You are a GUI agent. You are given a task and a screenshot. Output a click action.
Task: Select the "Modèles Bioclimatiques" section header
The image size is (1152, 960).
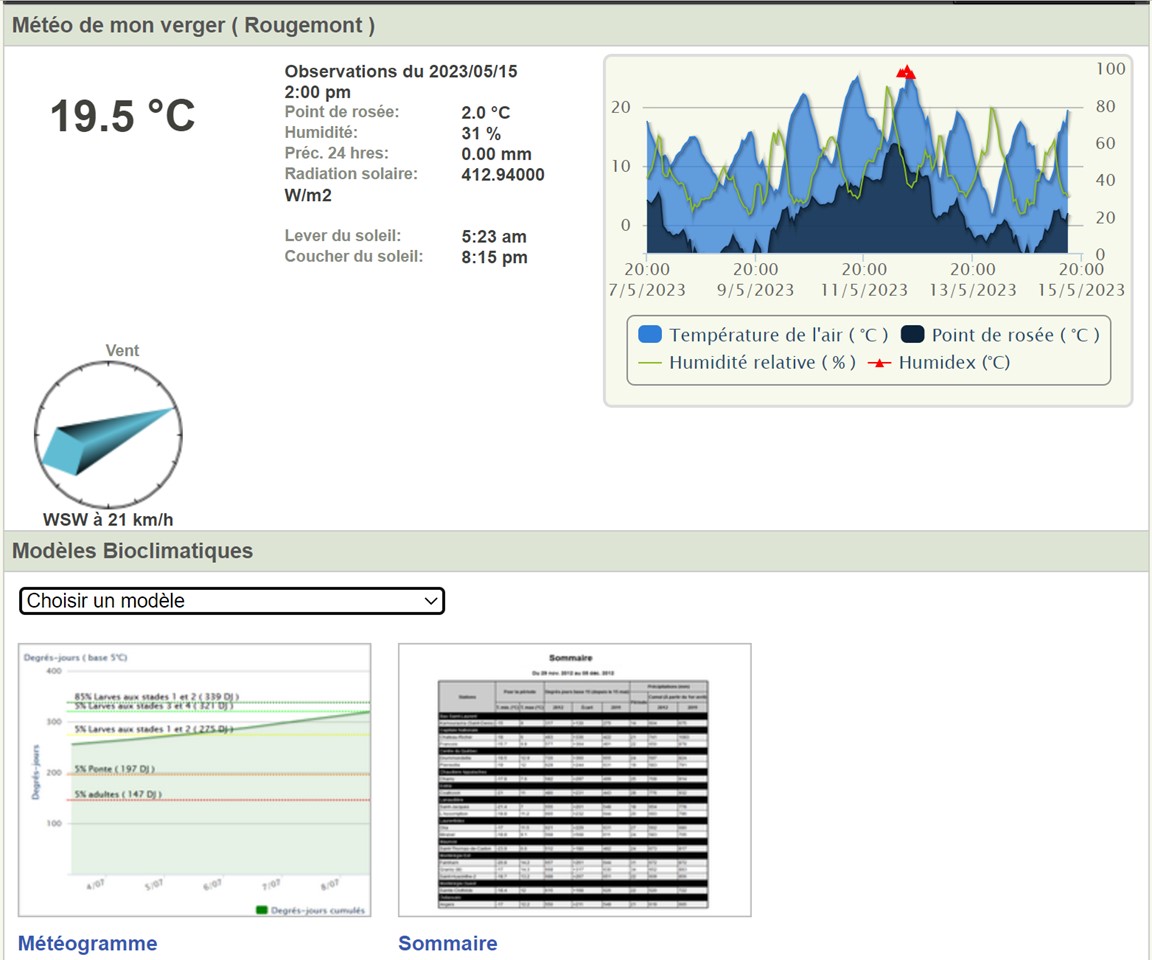(132, 551)
